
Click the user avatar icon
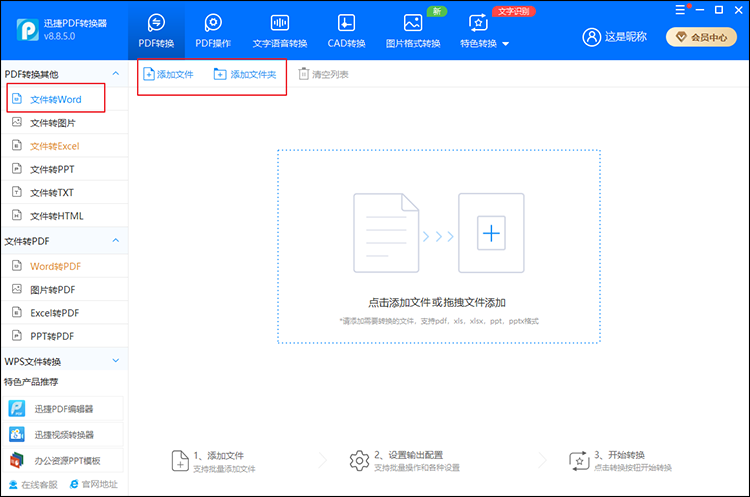click(592, 37)
